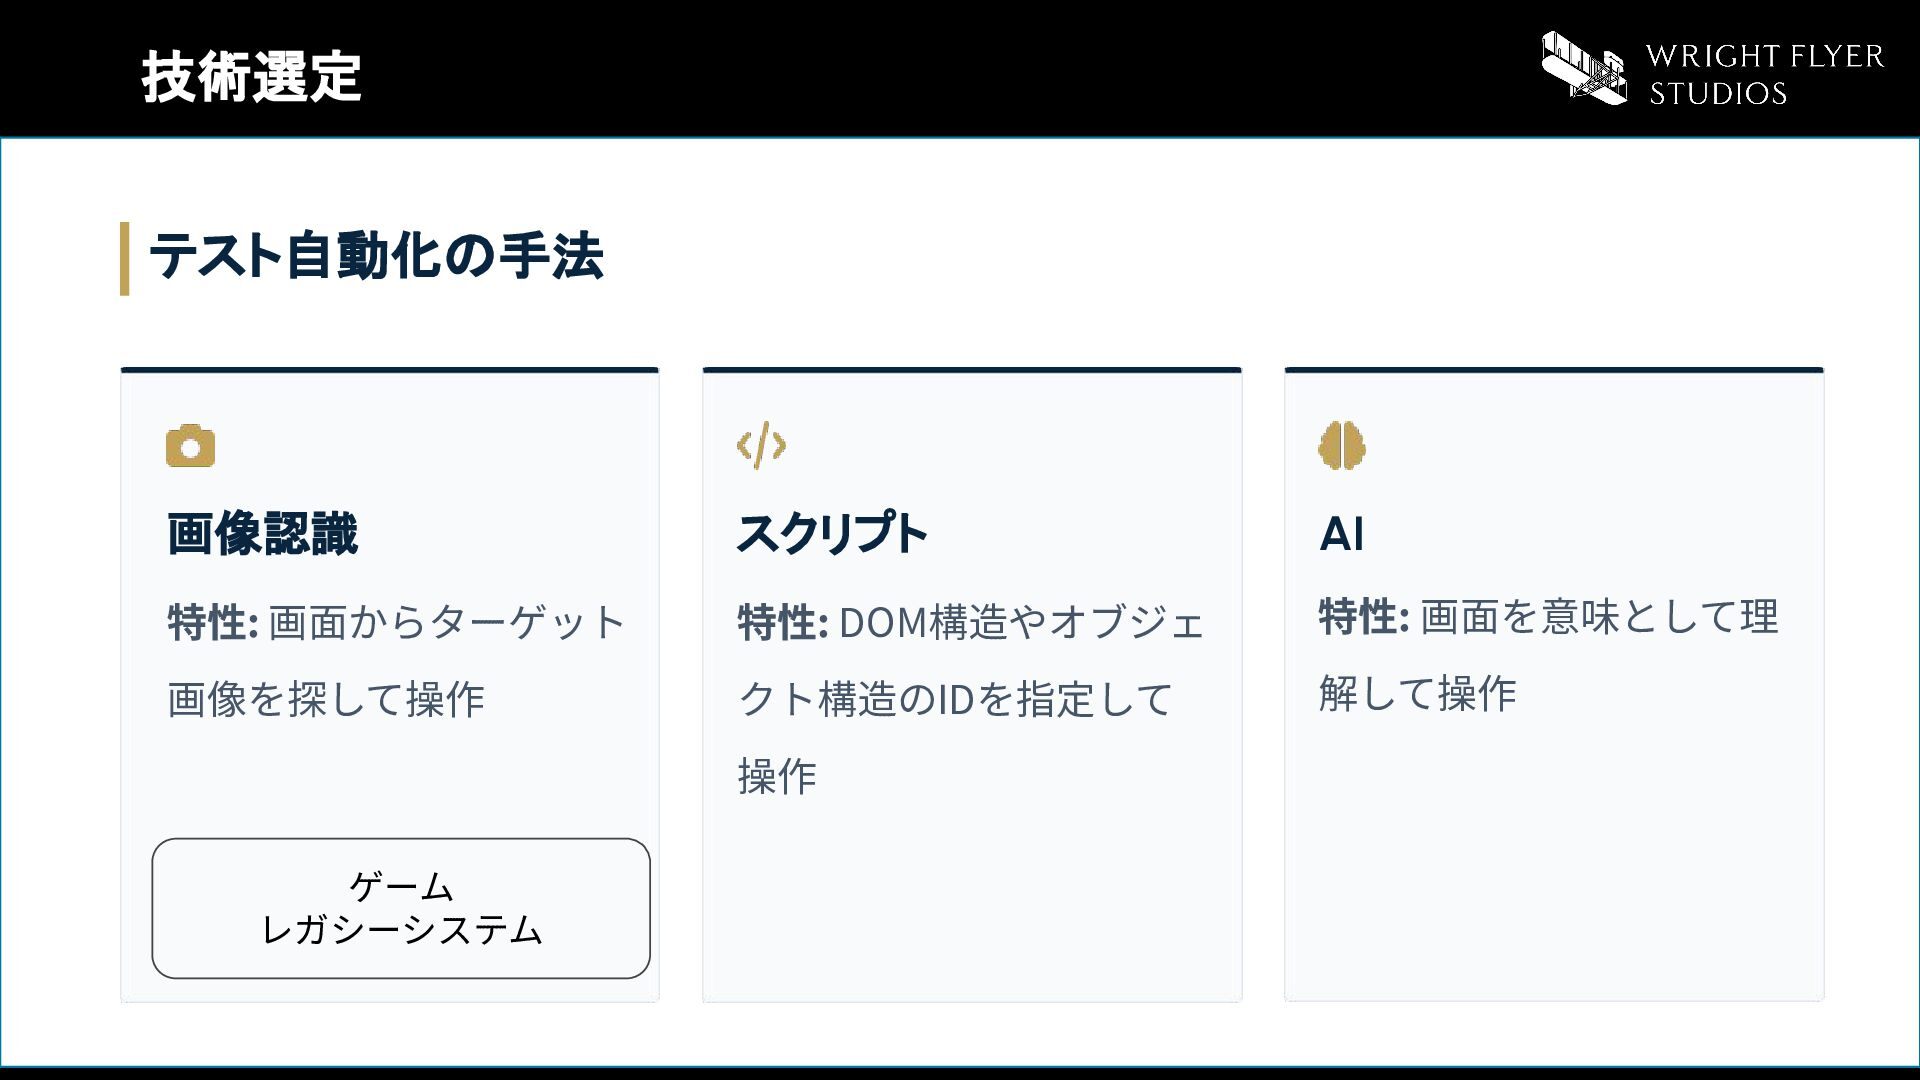This screenshot has height=1080, width=1920.
Task: Click the WRIGHT FLYER STUDIOS text logo
Action: [1765, 74]
